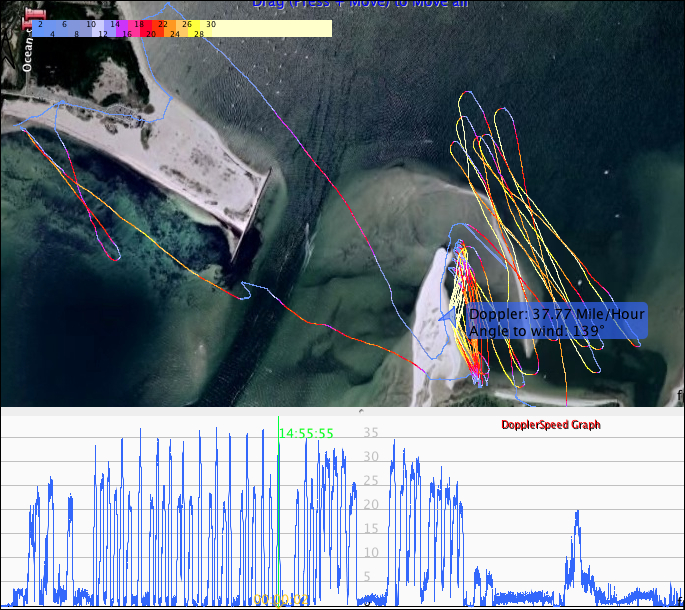The width and height of the screenshot is (685, 610).
Task: Click the orange time label at graph bottom
Action: (x=279, y=599)
